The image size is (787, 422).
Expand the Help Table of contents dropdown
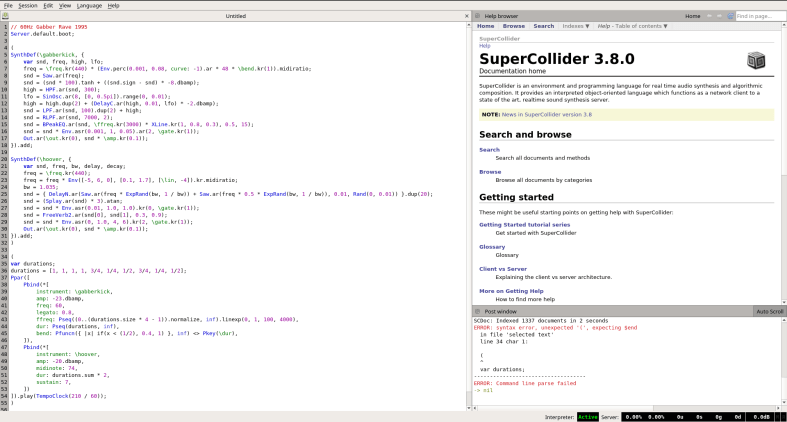click(x=631, y=26)
